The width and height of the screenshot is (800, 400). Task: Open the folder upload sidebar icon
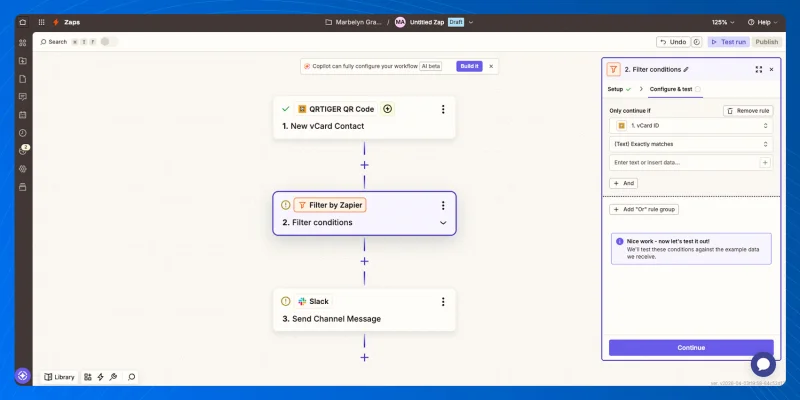(22, 61)
